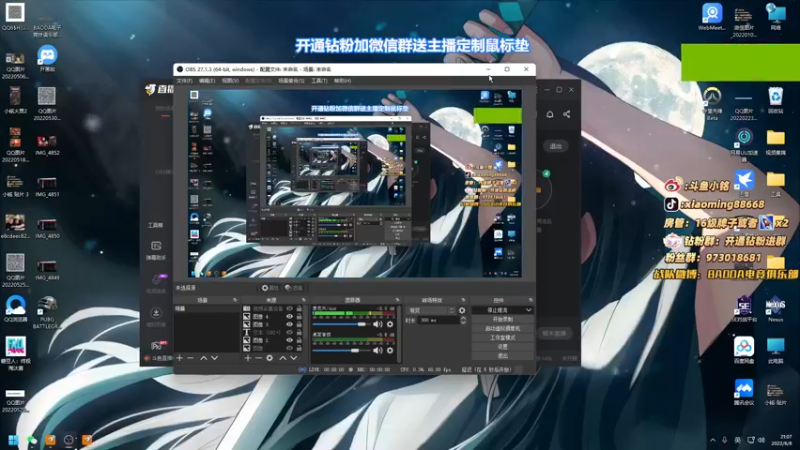Open the 场景集合(S) menu
Viewport: 800px width, 450px height.
[x=291, y=81]
